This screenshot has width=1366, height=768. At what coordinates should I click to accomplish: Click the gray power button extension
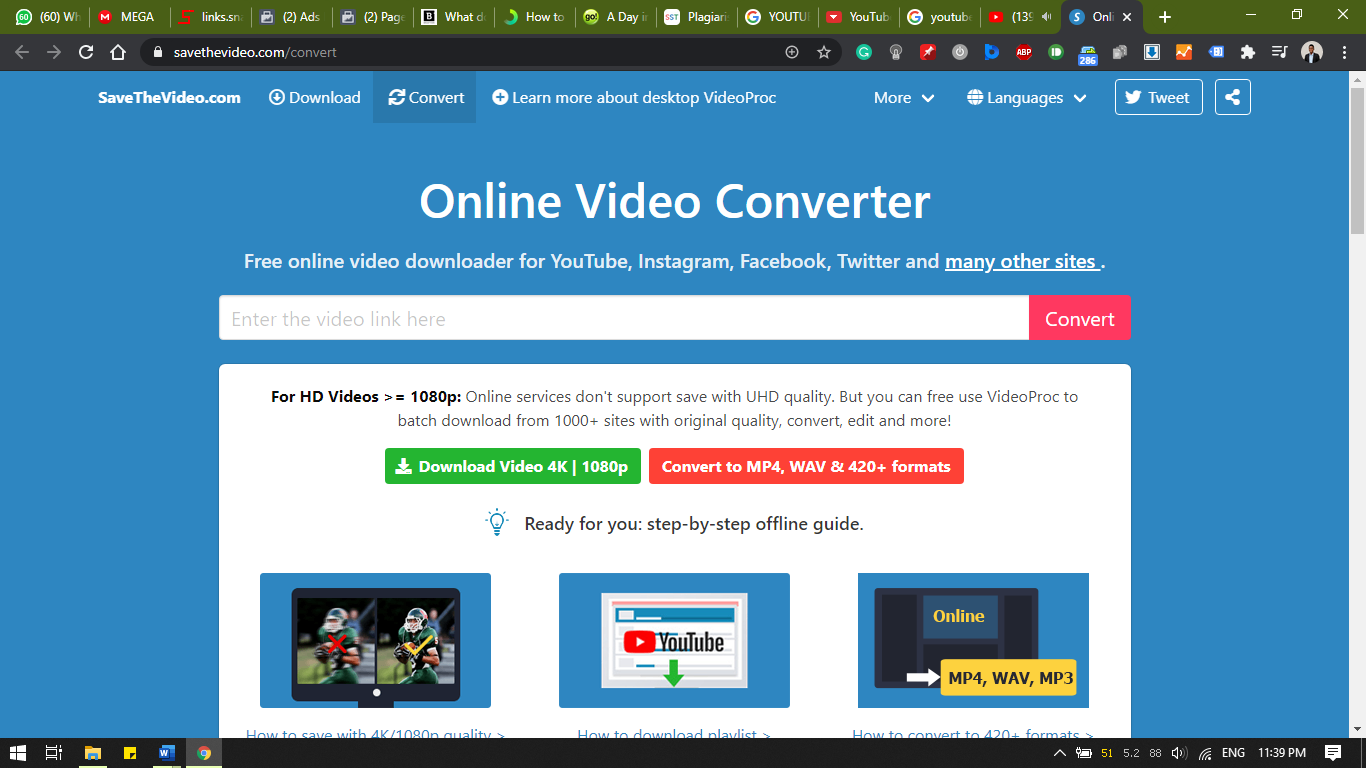[960, 52]
